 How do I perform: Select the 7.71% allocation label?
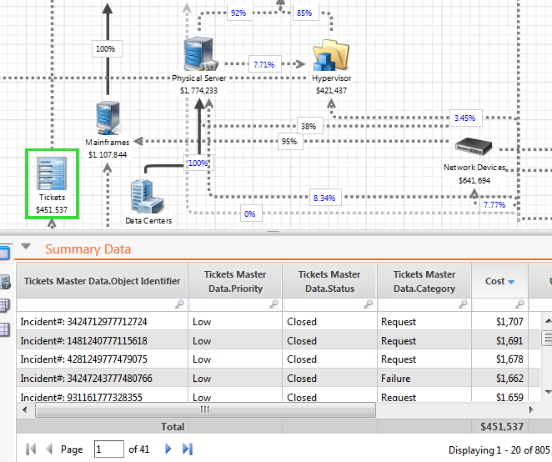tap(264, 64)
